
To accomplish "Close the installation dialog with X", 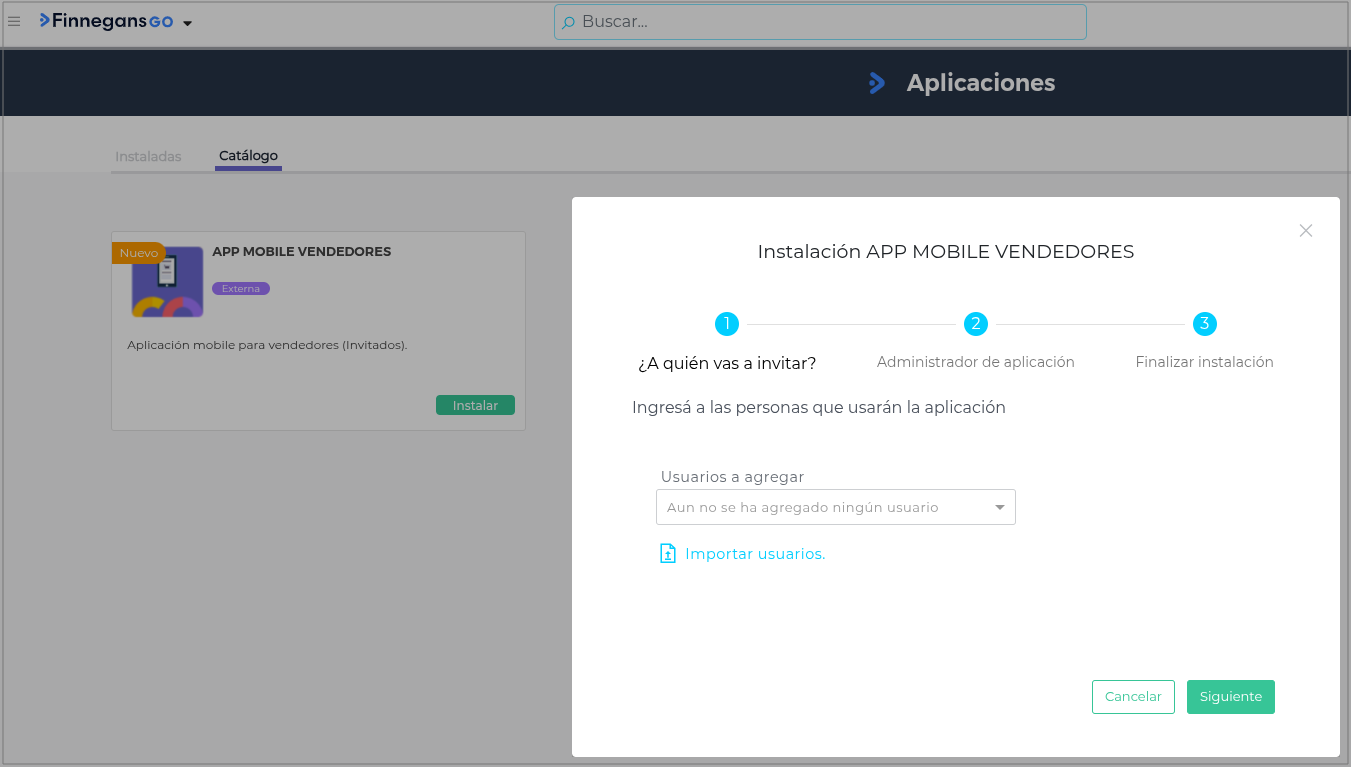I will tap(1305, 231).
